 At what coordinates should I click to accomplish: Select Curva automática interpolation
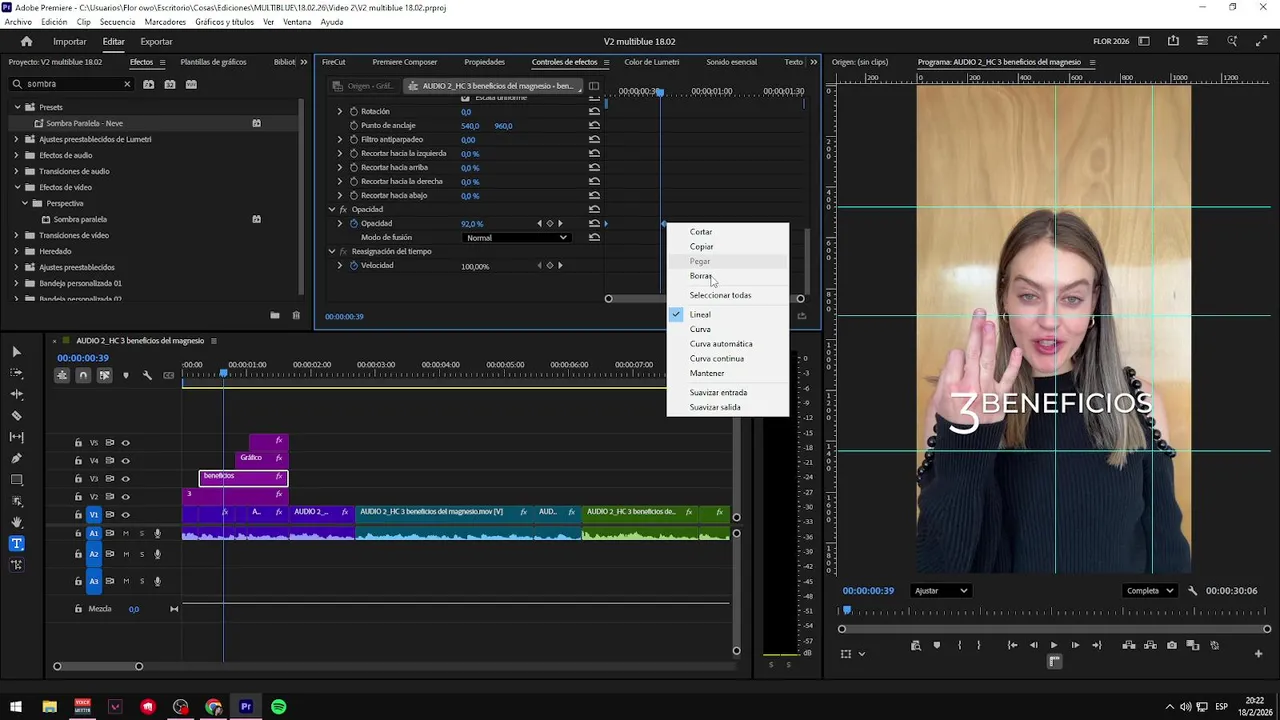[721, 344]
